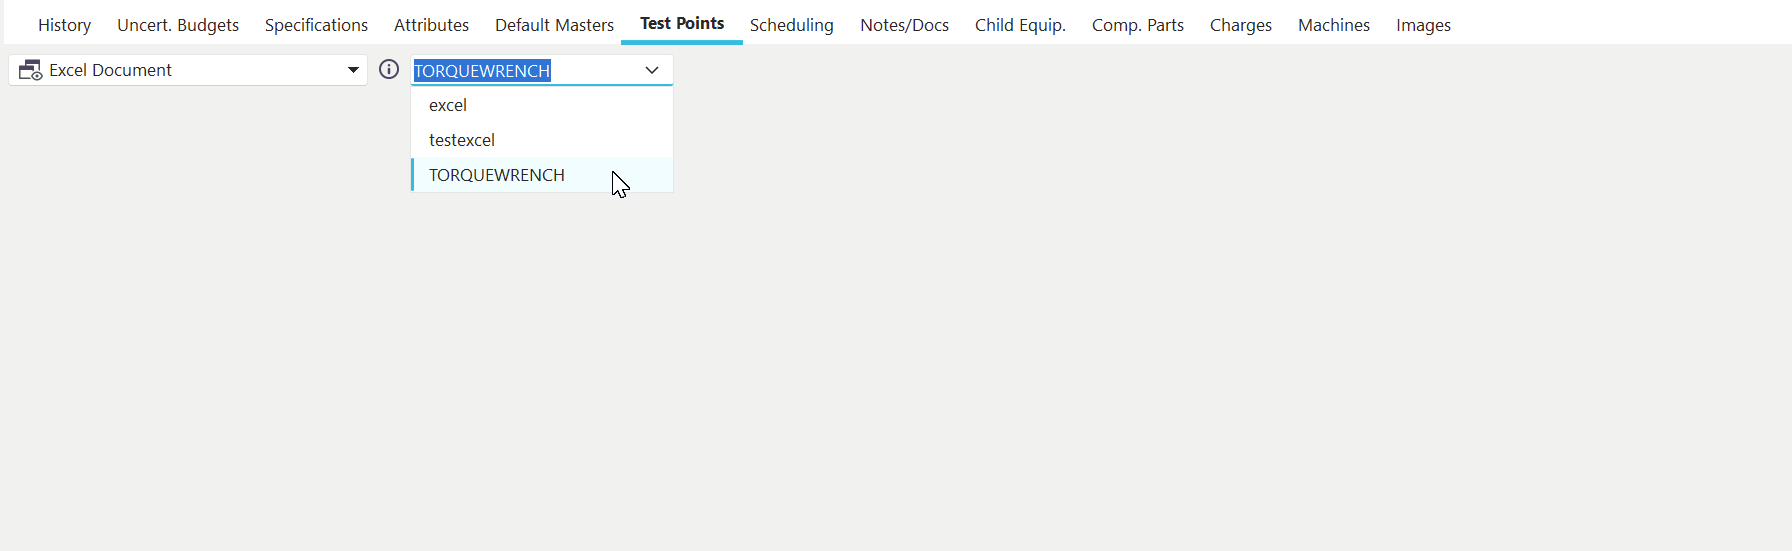Viewport: 1792px width, 551px height.
Task: Open the Specifications tab
Action: point(316,25)
